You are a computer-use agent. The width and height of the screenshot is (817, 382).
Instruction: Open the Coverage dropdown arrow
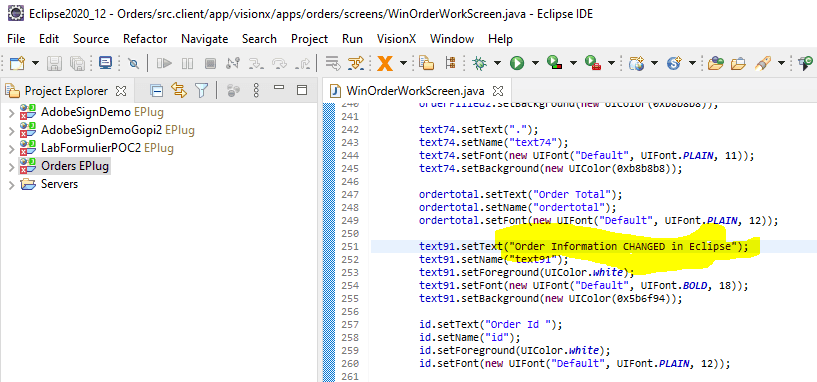coord(573,63)
